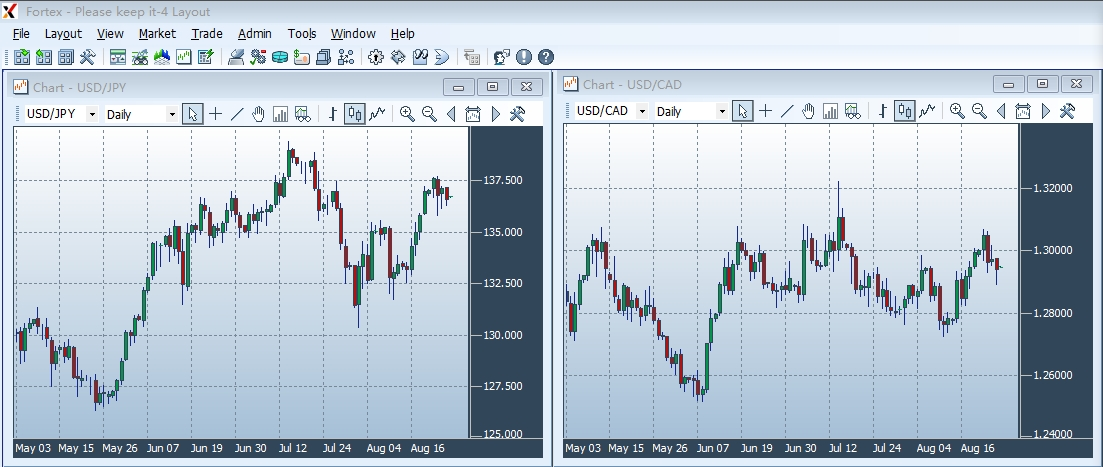Click the stacked windows icon in main toolbar
This screenshot has height=467, width=1103.
[324, 57]
